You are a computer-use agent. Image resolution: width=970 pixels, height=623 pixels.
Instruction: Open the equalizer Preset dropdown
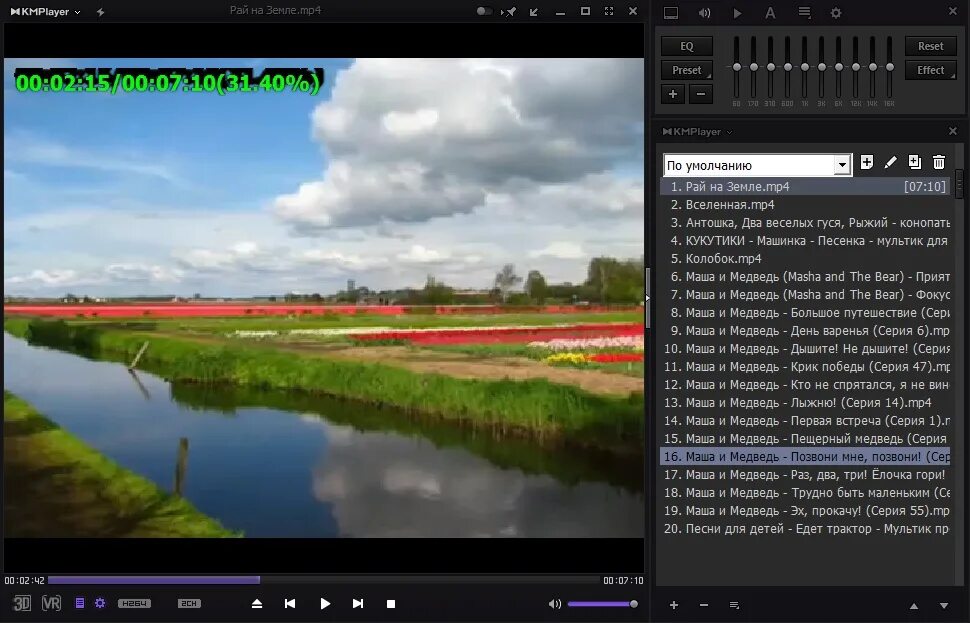point(687,70)
